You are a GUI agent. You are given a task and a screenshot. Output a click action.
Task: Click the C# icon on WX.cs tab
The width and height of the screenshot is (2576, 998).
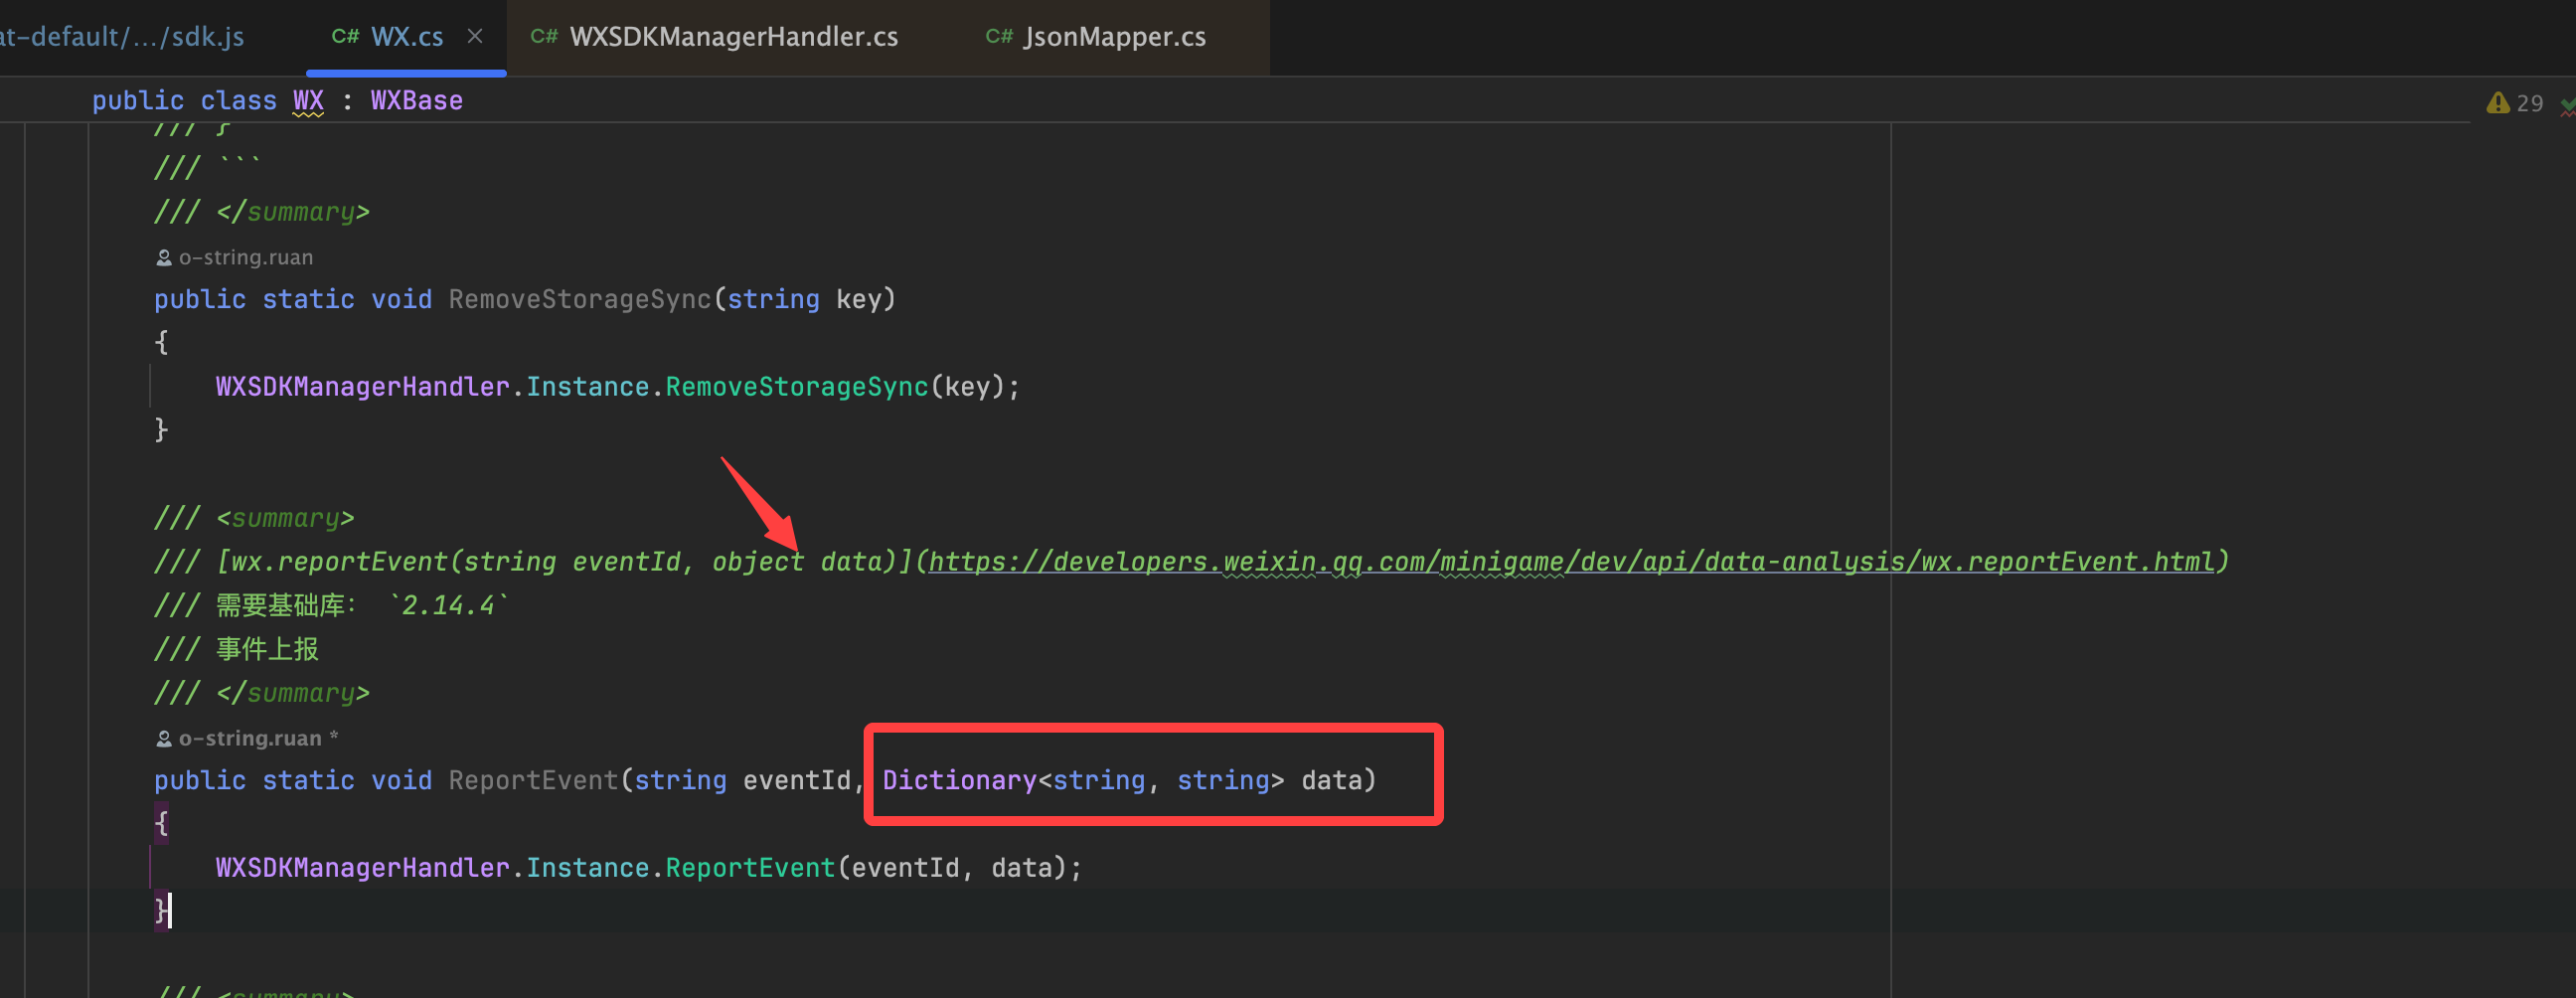click(345, 37)
